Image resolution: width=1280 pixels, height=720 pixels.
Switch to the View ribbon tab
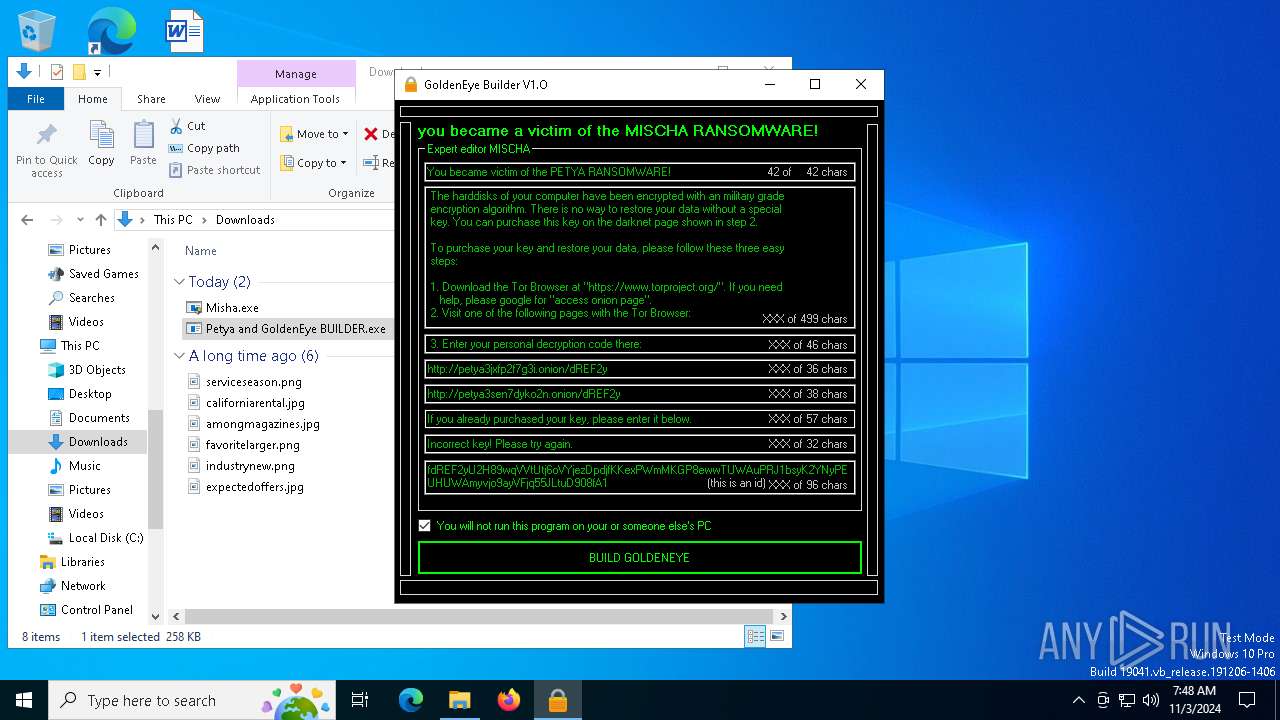[207, 99]
